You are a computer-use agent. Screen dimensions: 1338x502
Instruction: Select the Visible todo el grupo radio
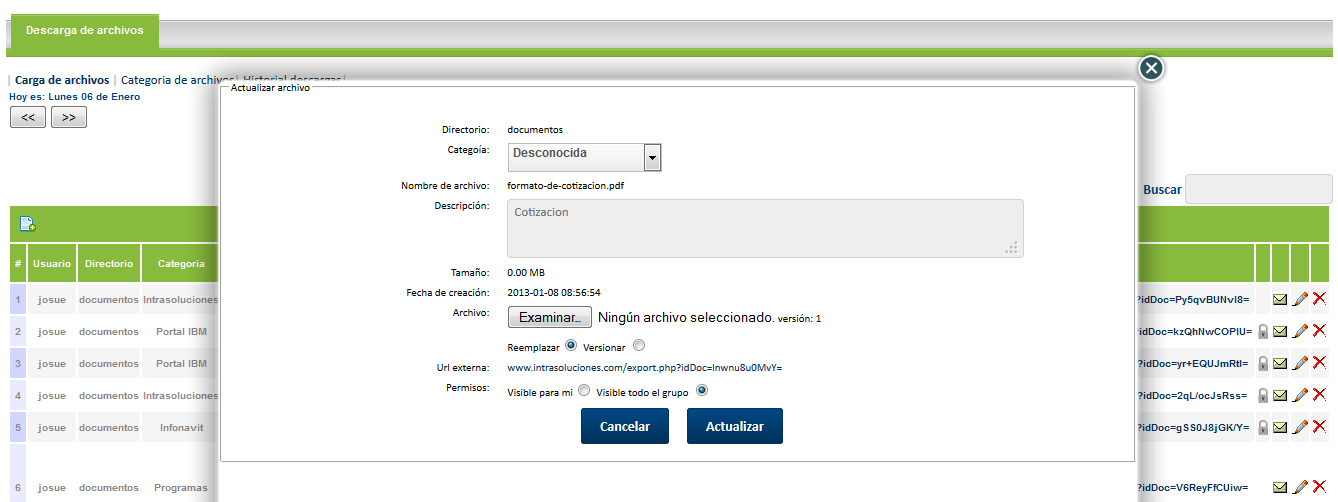point(702,391)
